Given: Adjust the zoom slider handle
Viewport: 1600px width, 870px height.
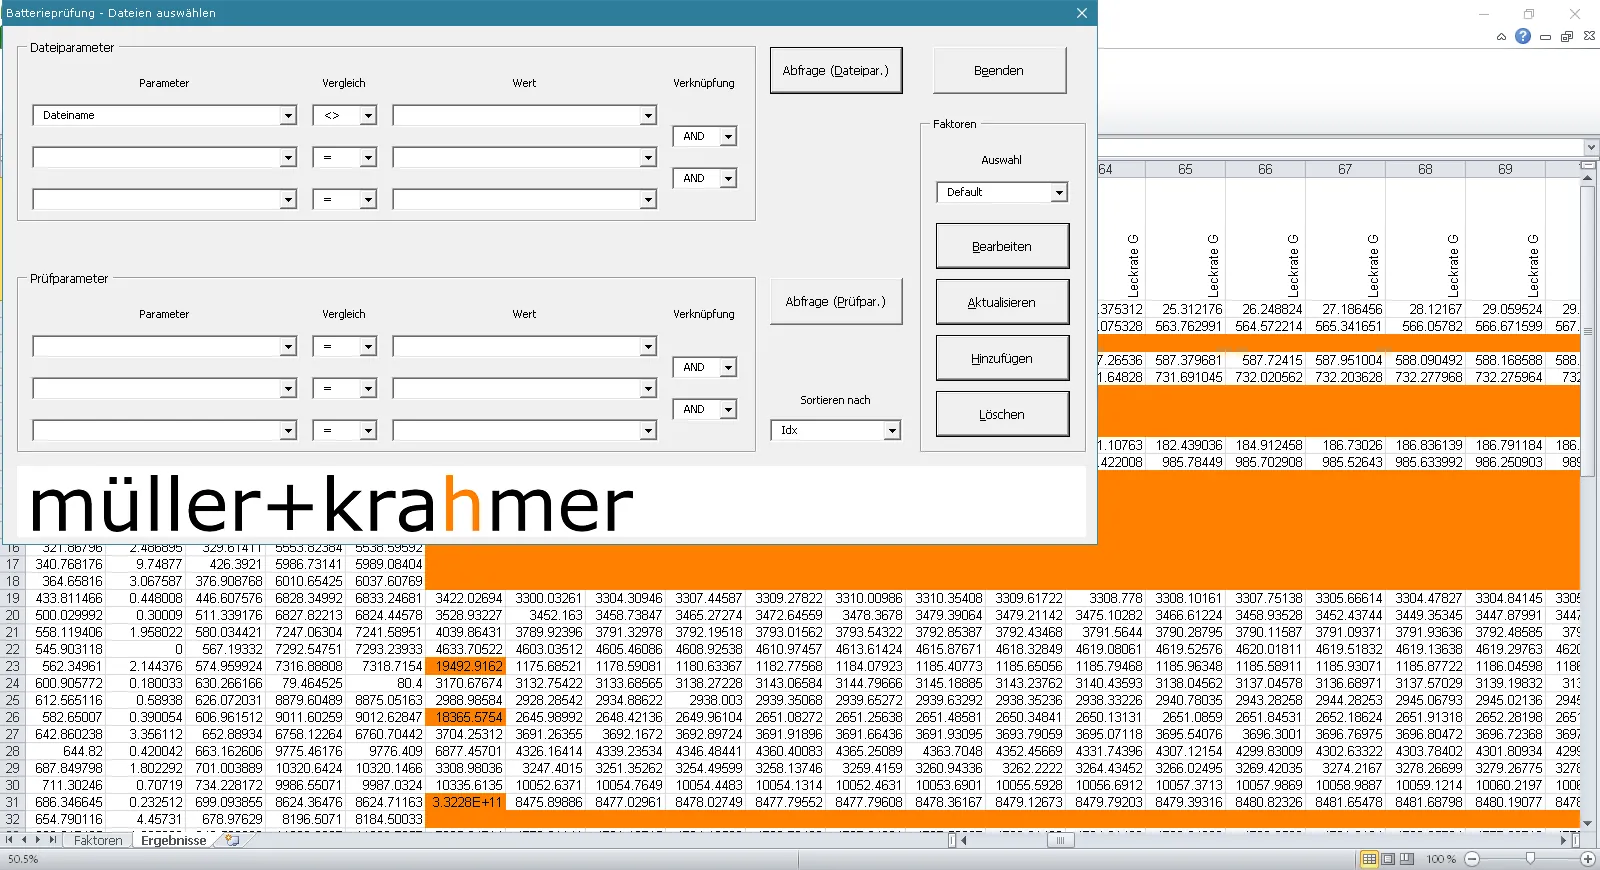Looking at the screenshot, I should [1530, 859].
